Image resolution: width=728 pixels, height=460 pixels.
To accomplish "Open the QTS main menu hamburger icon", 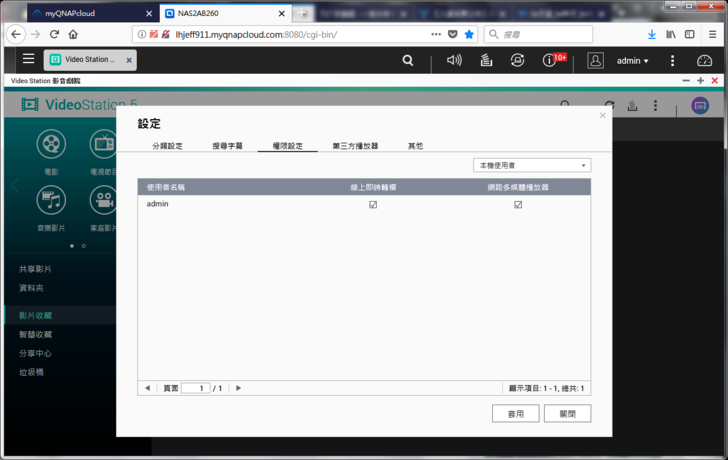I will (x=28, y=60).
